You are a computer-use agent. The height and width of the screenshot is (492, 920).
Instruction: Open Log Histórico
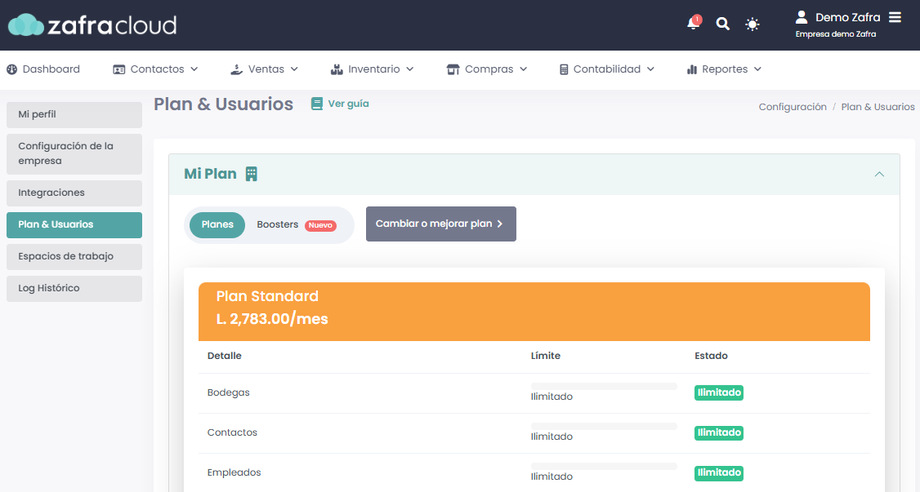coord(74,289)
